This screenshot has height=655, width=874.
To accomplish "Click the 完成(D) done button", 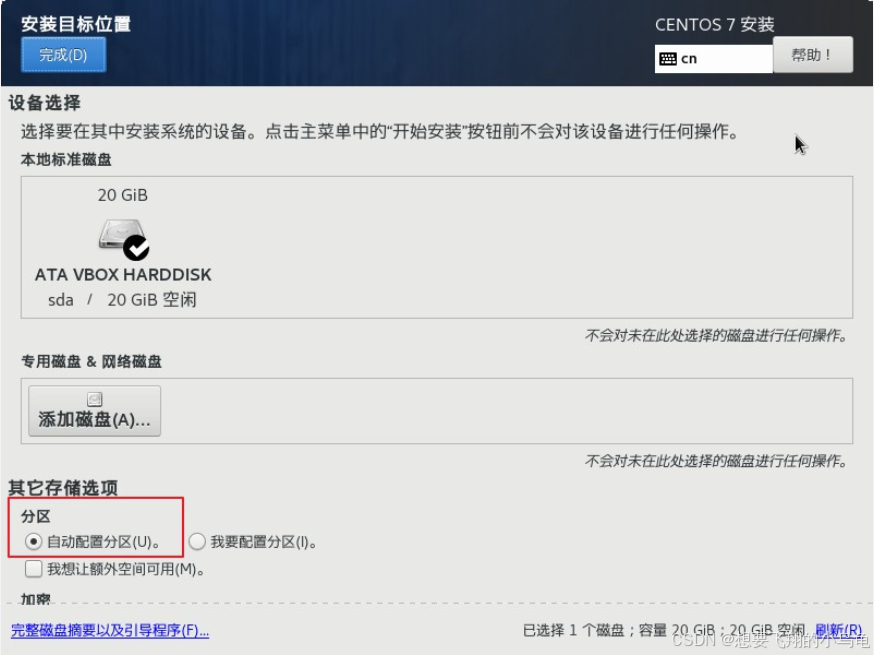I will pyautogui.click(x=64, y=55).
